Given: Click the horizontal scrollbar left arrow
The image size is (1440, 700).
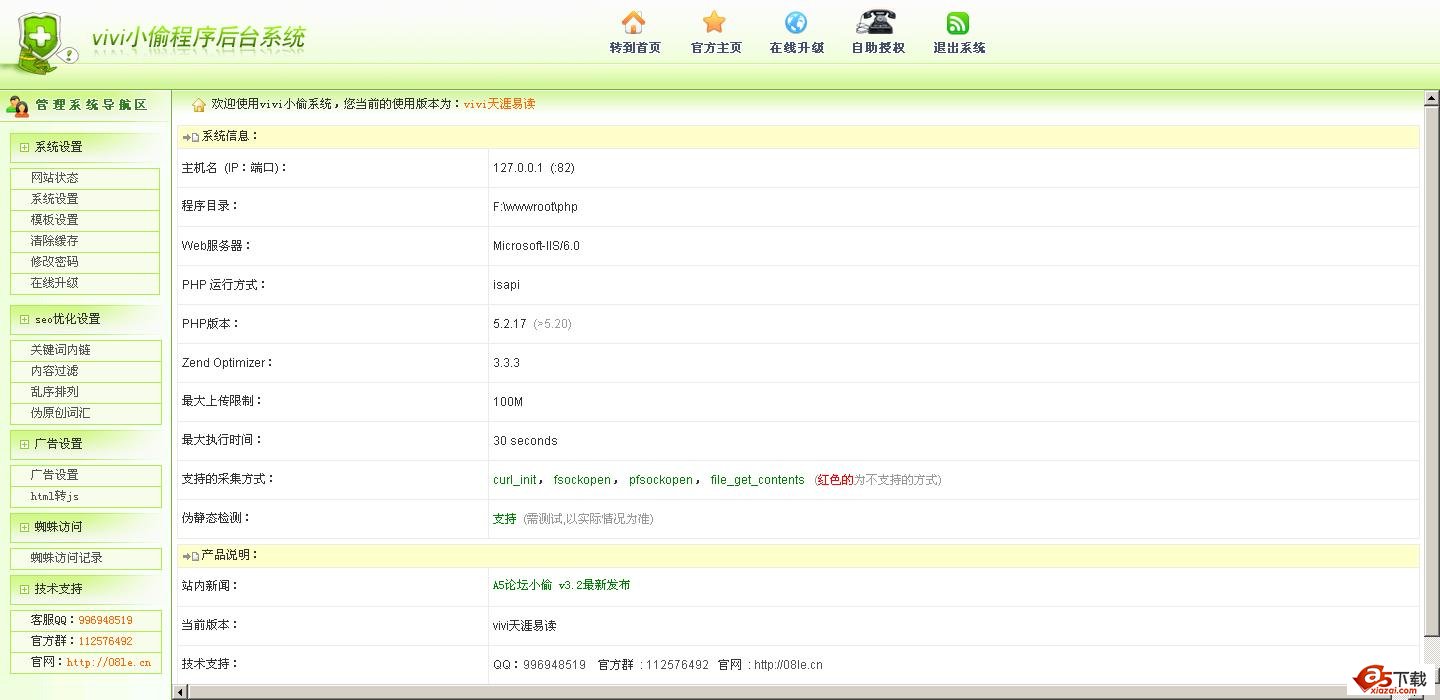Looking at the screenshot, I should pos(181,692).
